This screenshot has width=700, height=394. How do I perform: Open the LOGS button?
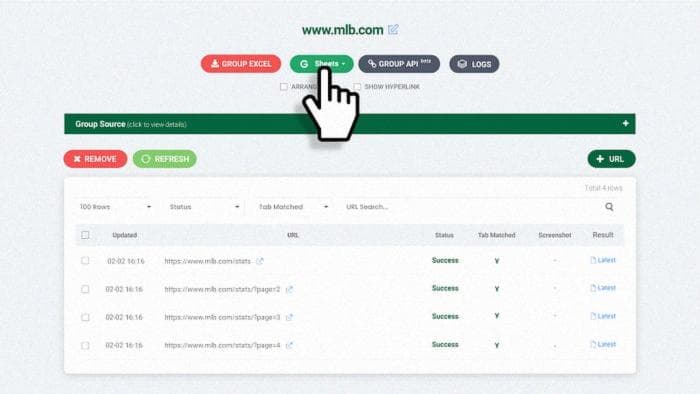474,64
